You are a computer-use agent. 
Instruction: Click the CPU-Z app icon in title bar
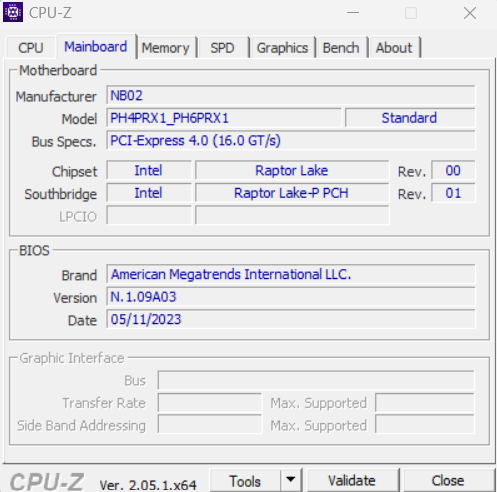13,12
